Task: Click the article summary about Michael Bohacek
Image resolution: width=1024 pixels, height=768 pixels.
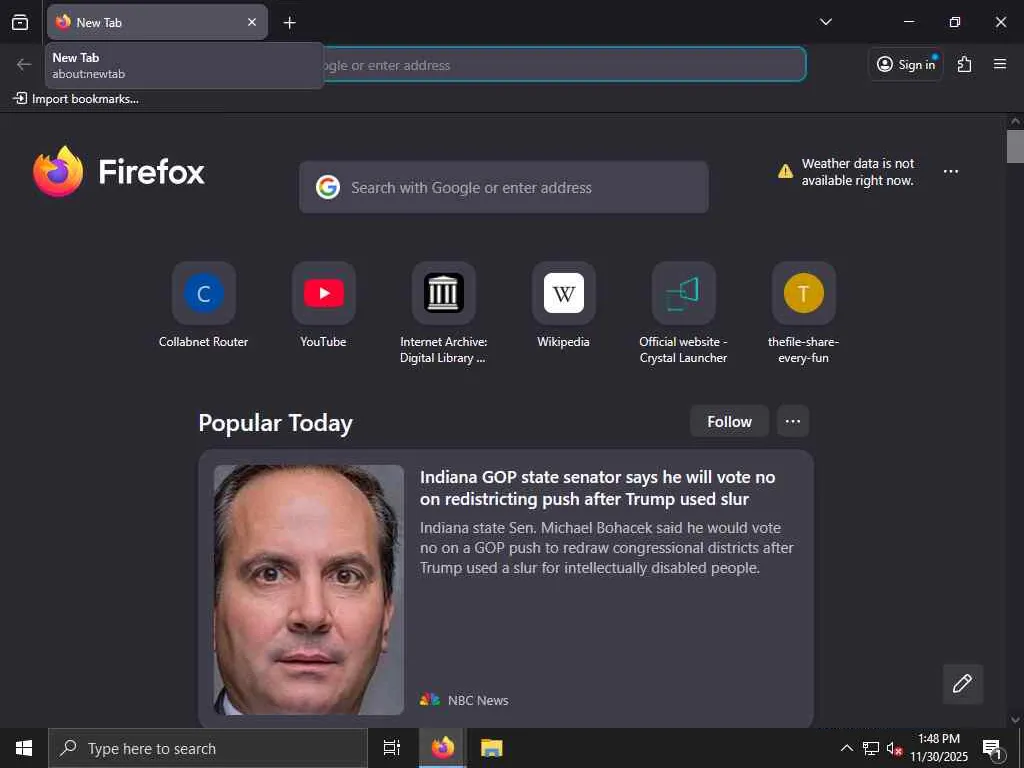Action: pyautogui.click(x=607, y=548)
